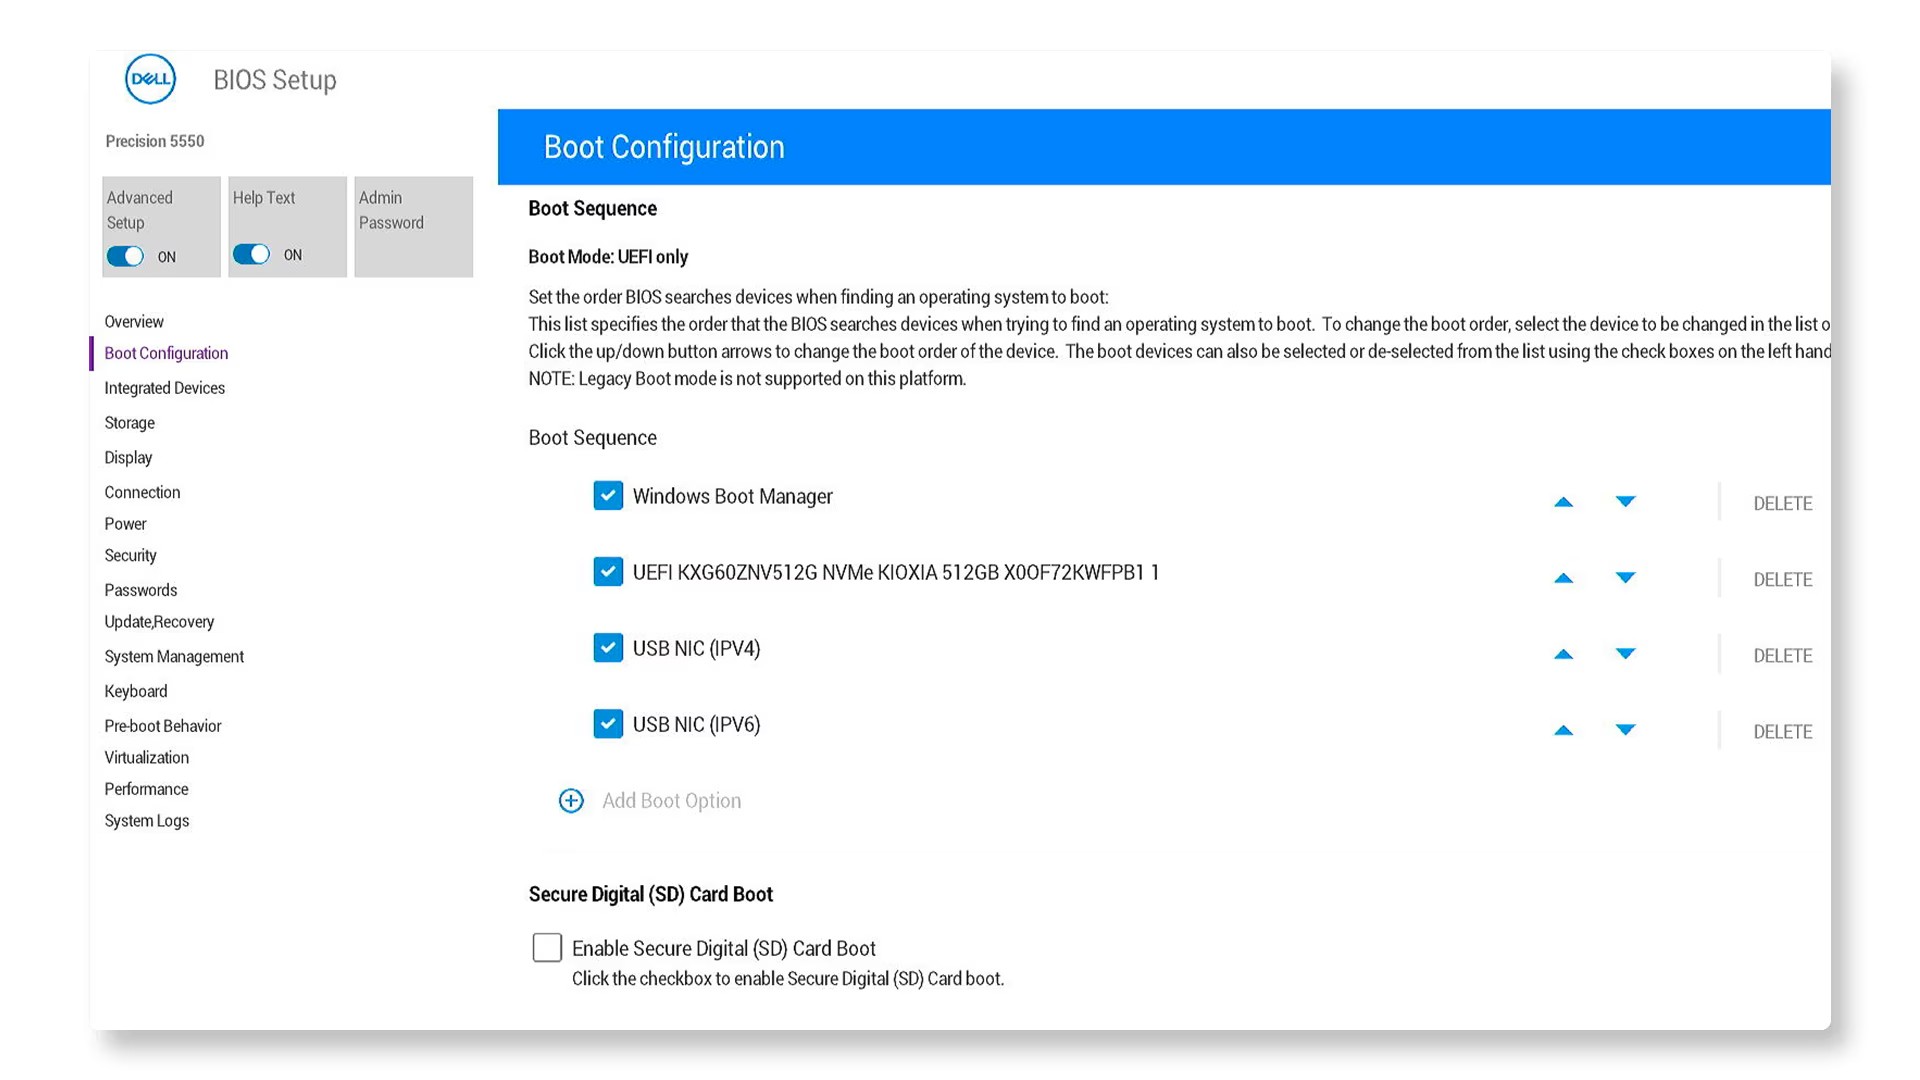Open Overview section in sidebar
This screenshot has width=1920, height=1080.
tap(134, 321)
